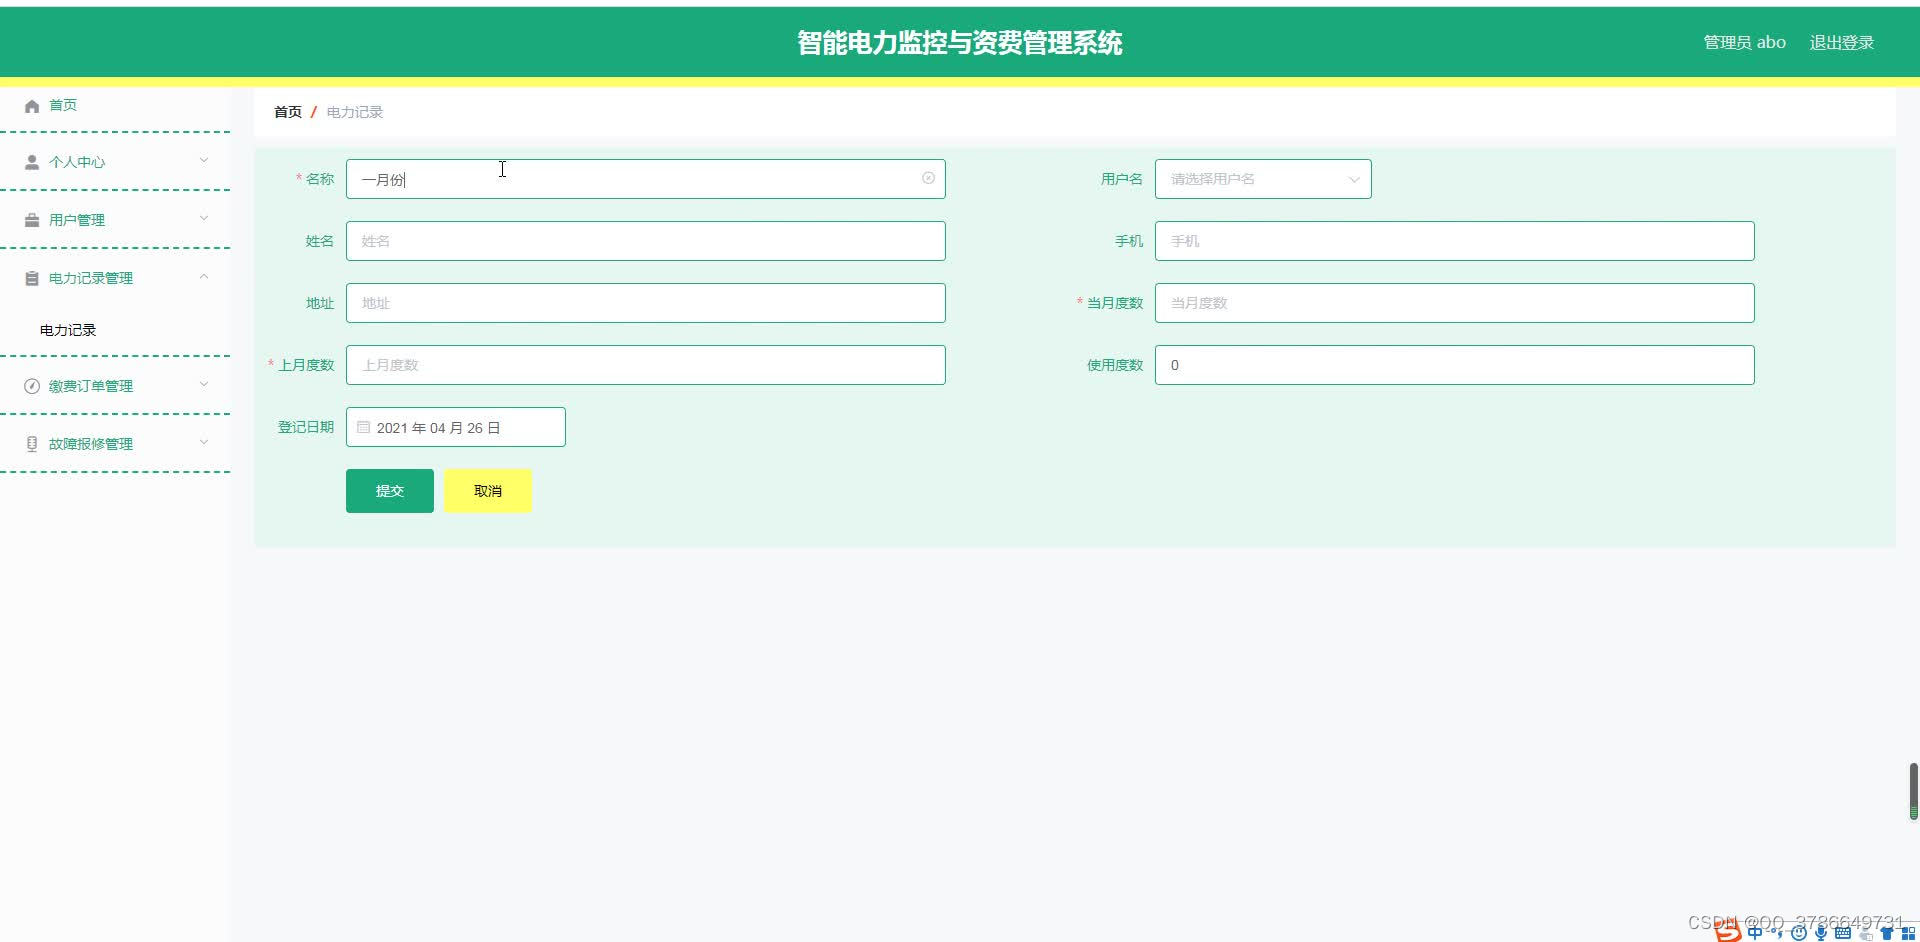Open the emoji smiley in IME bar

(1799, 933)
